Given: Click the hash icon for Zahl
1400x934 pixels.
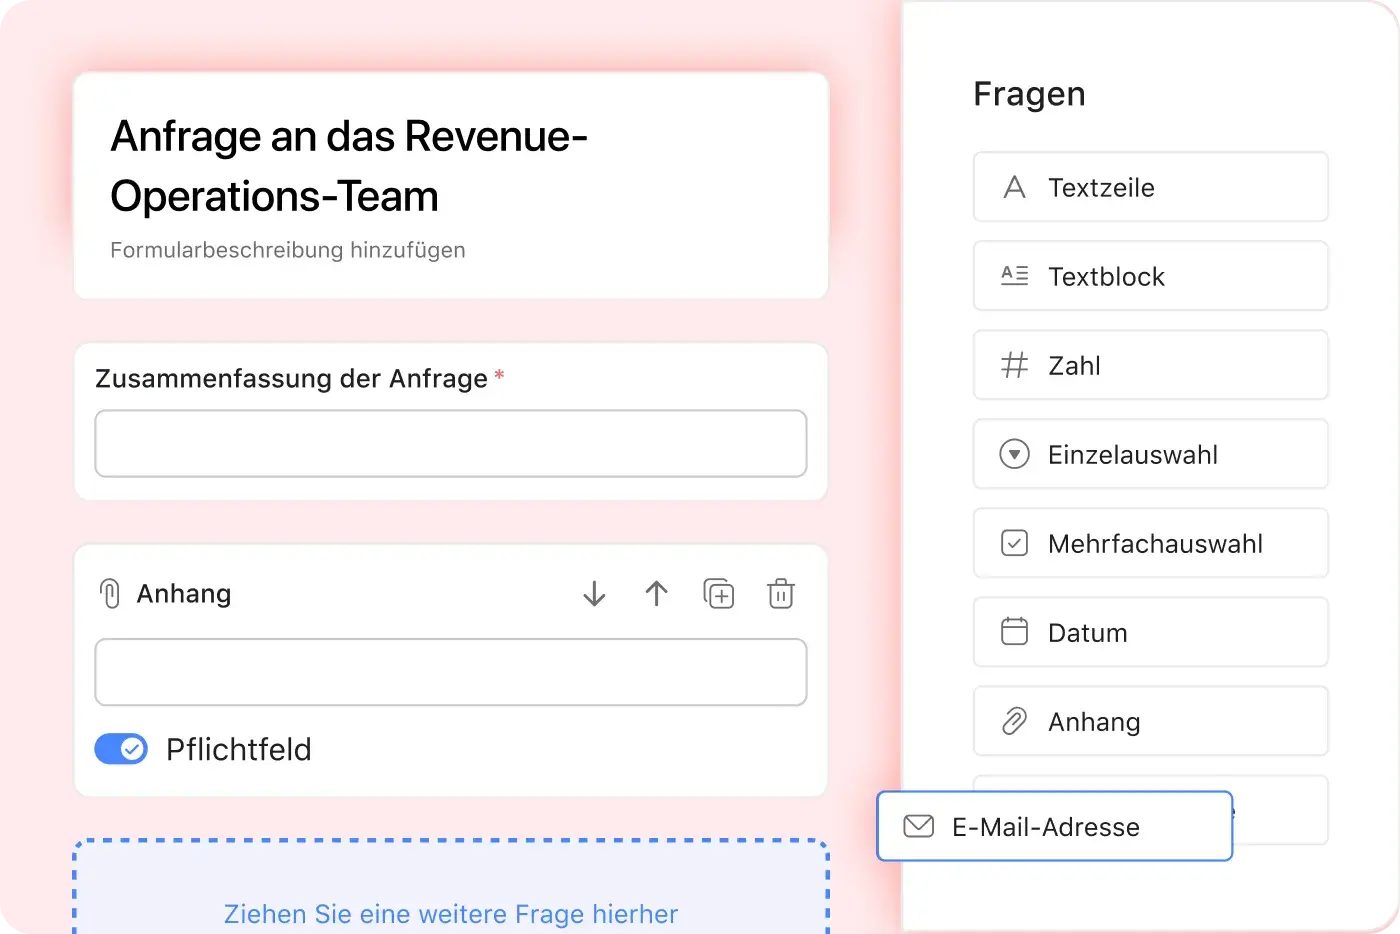Looking at the screenshot, I should (x=1014, y=365).
